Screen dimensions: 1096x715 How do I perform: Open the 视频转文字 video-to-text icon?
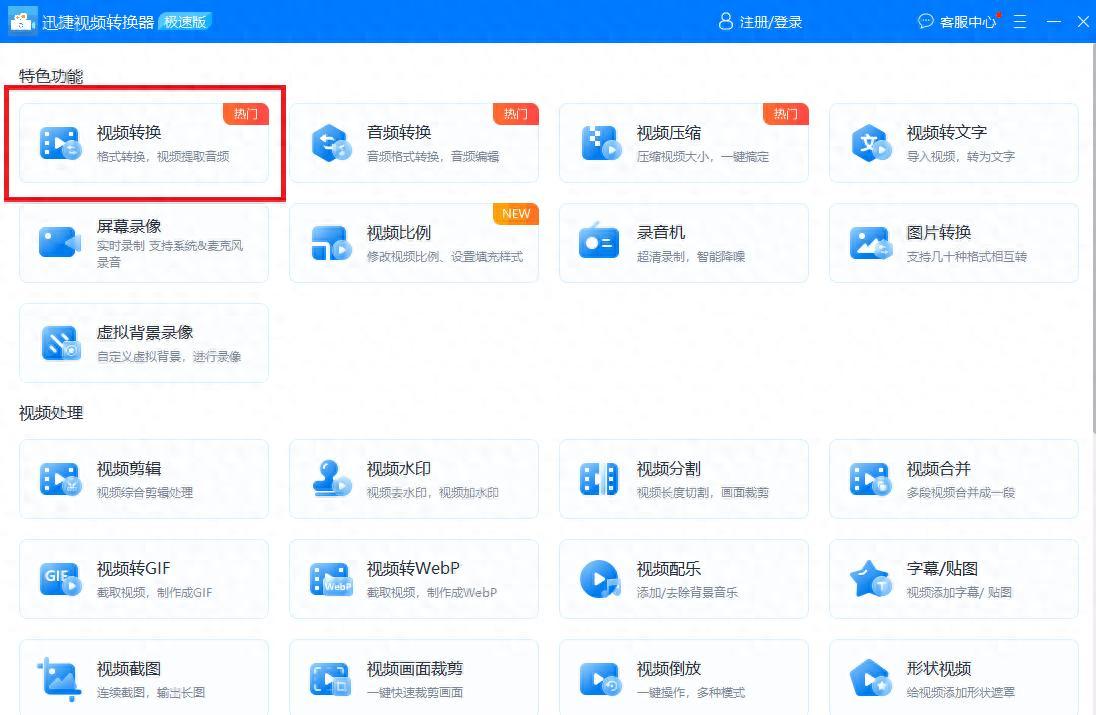[871, 143]
